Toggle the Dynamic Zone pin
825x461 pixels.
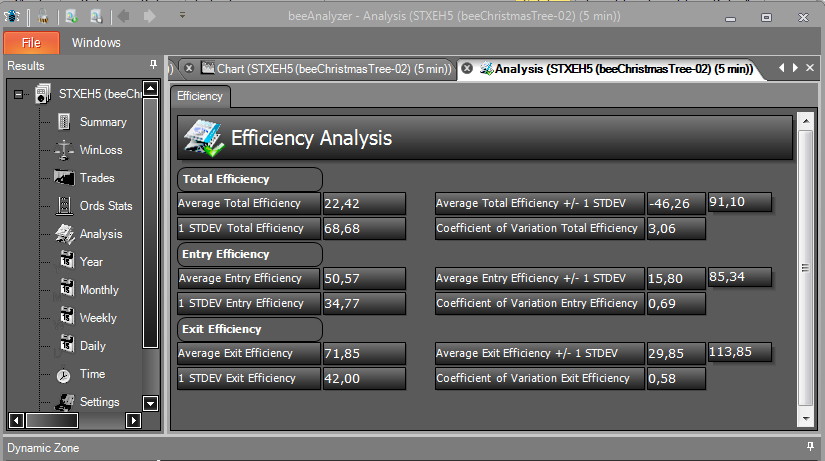click(x=810, y=446)
